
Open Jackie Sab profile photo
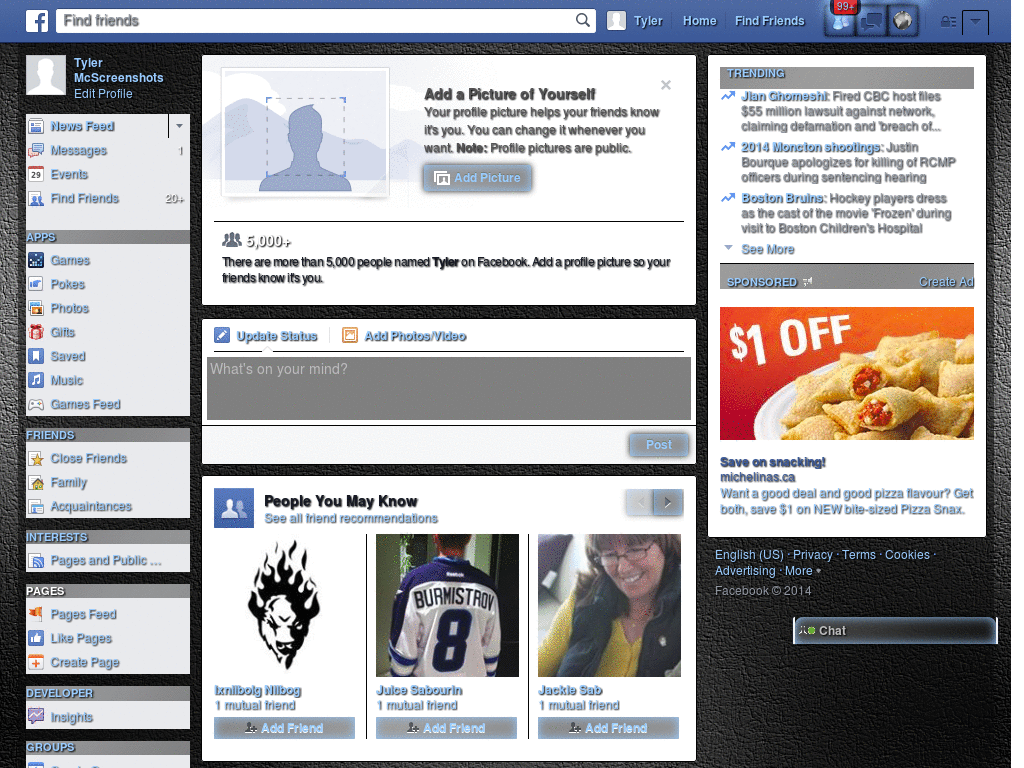pos(609,605)
